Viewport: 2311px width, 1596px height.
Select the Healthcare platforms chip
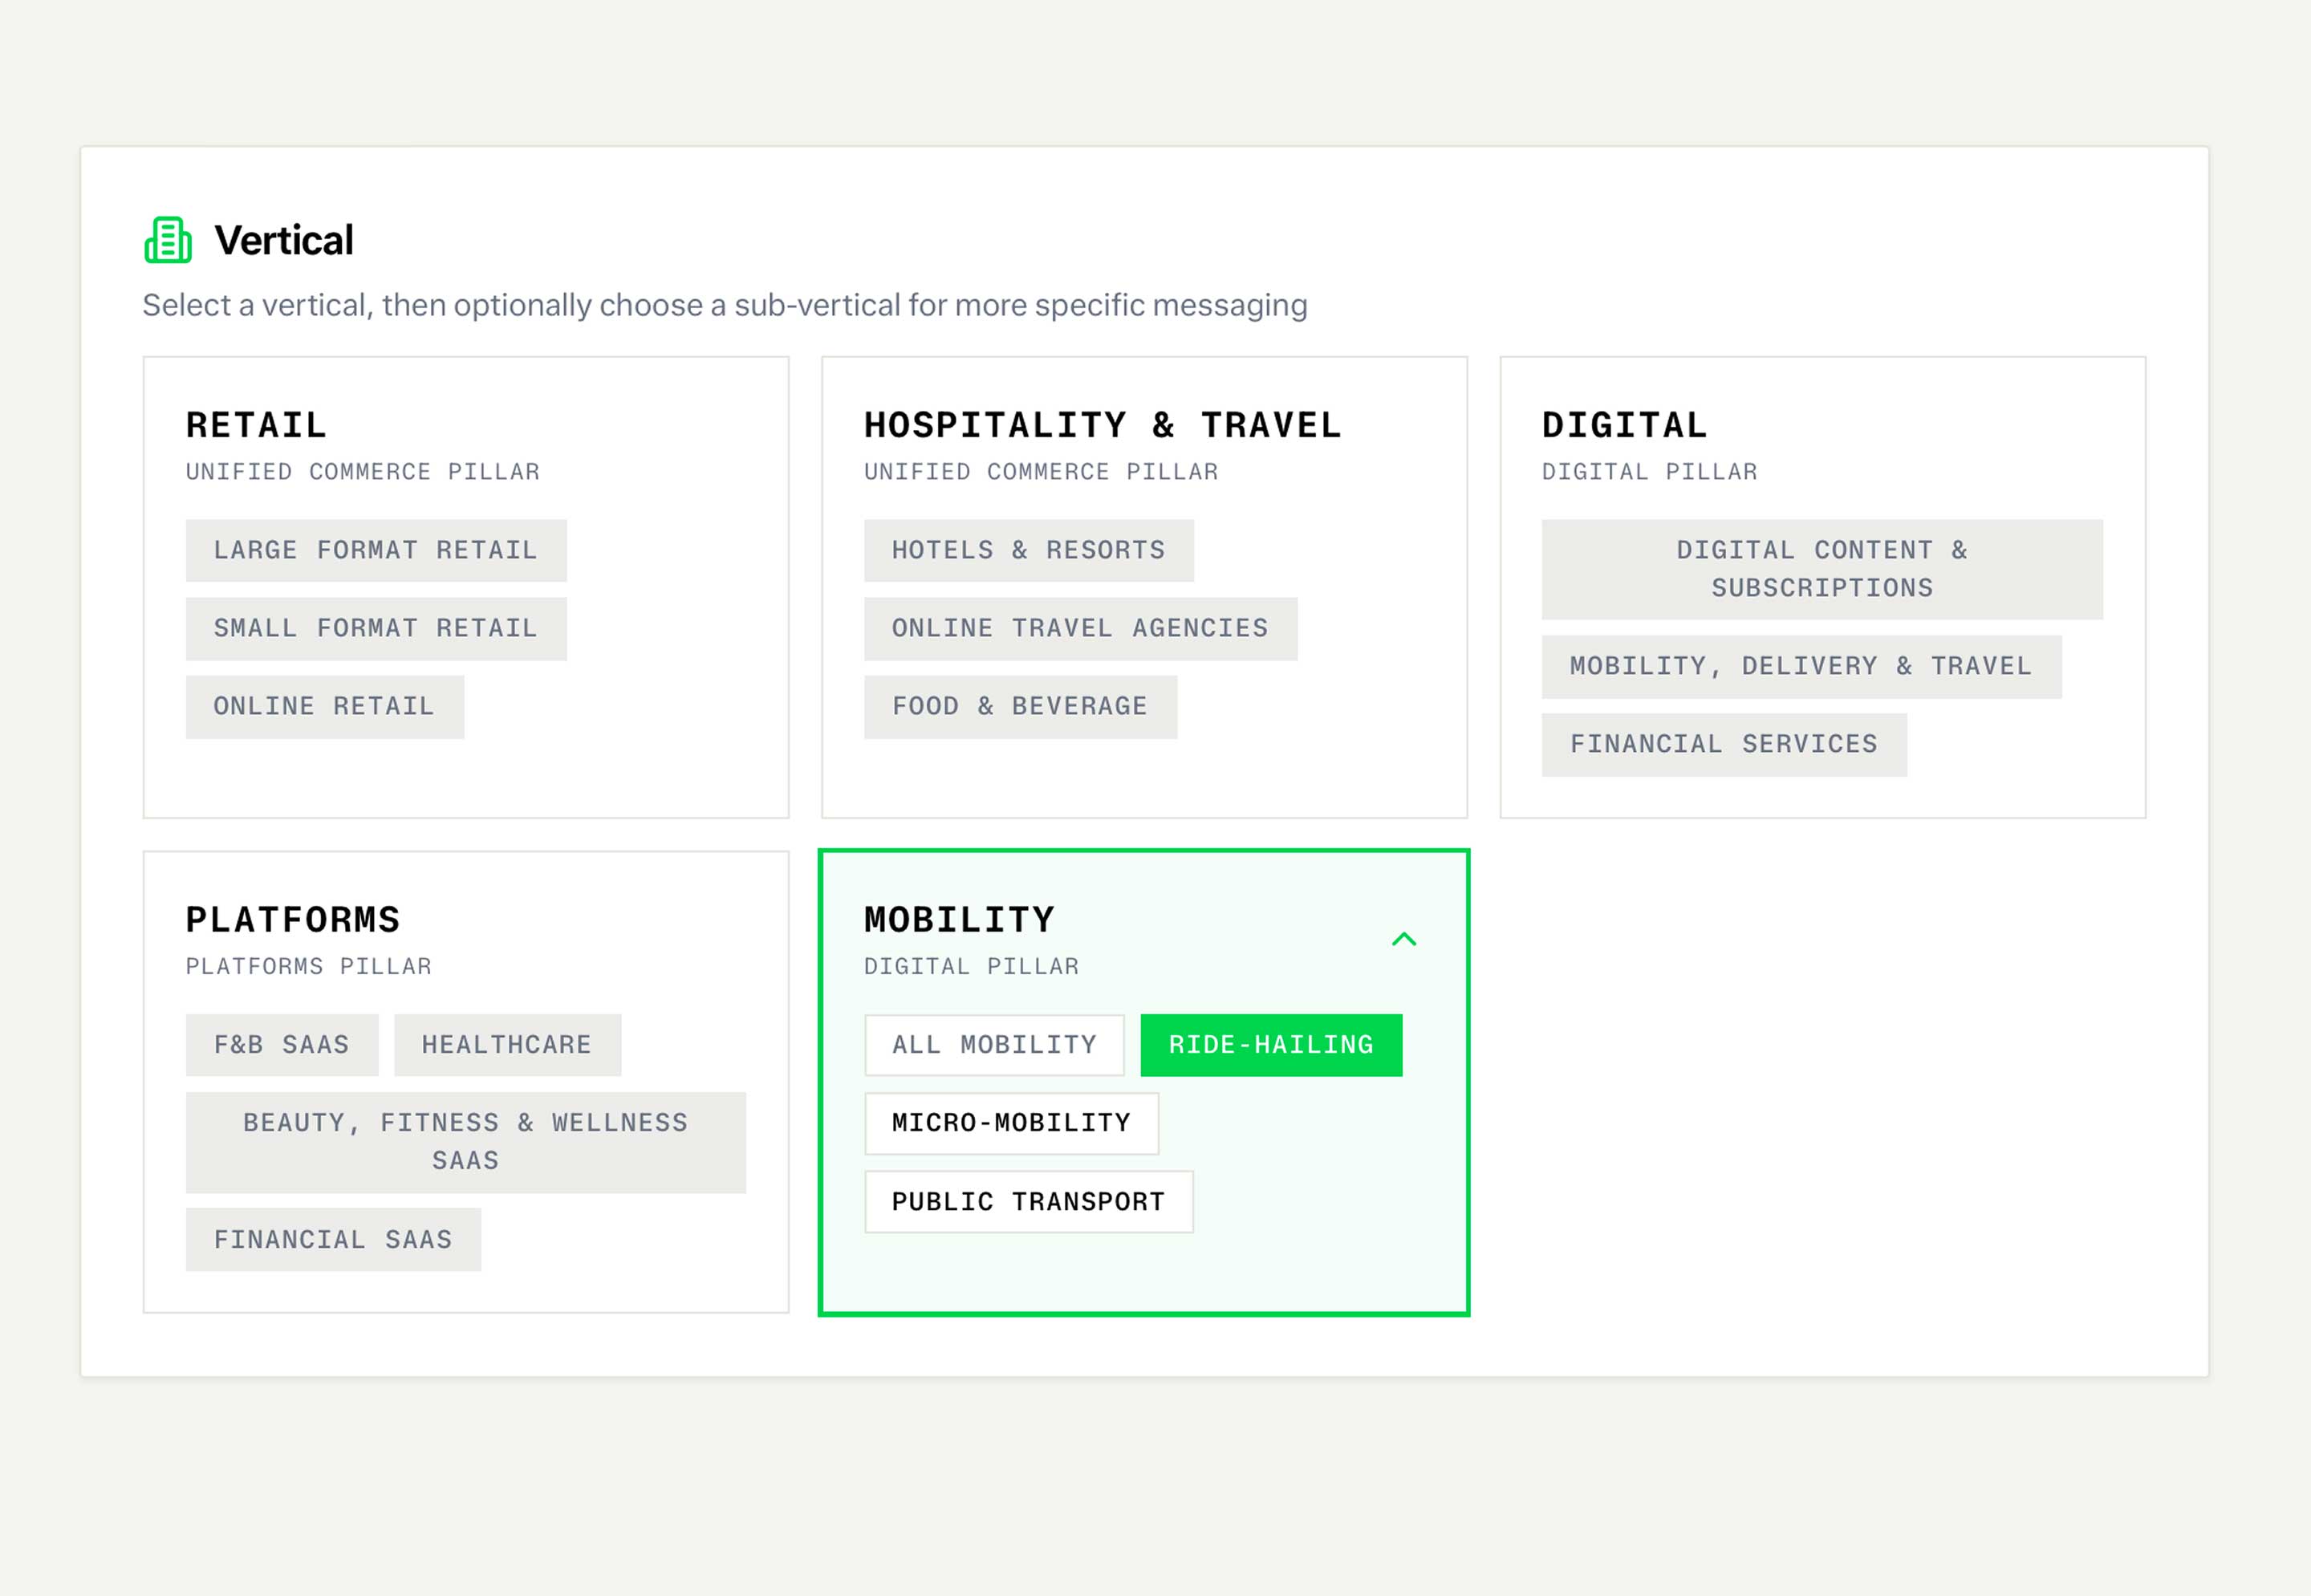coord(506,1045)
